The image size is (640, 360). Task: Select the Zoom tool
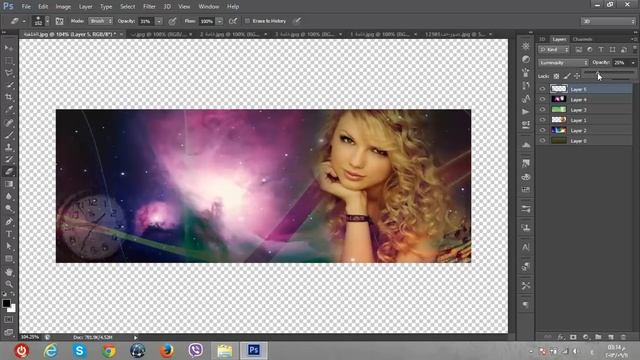click(x=9, y=284)
